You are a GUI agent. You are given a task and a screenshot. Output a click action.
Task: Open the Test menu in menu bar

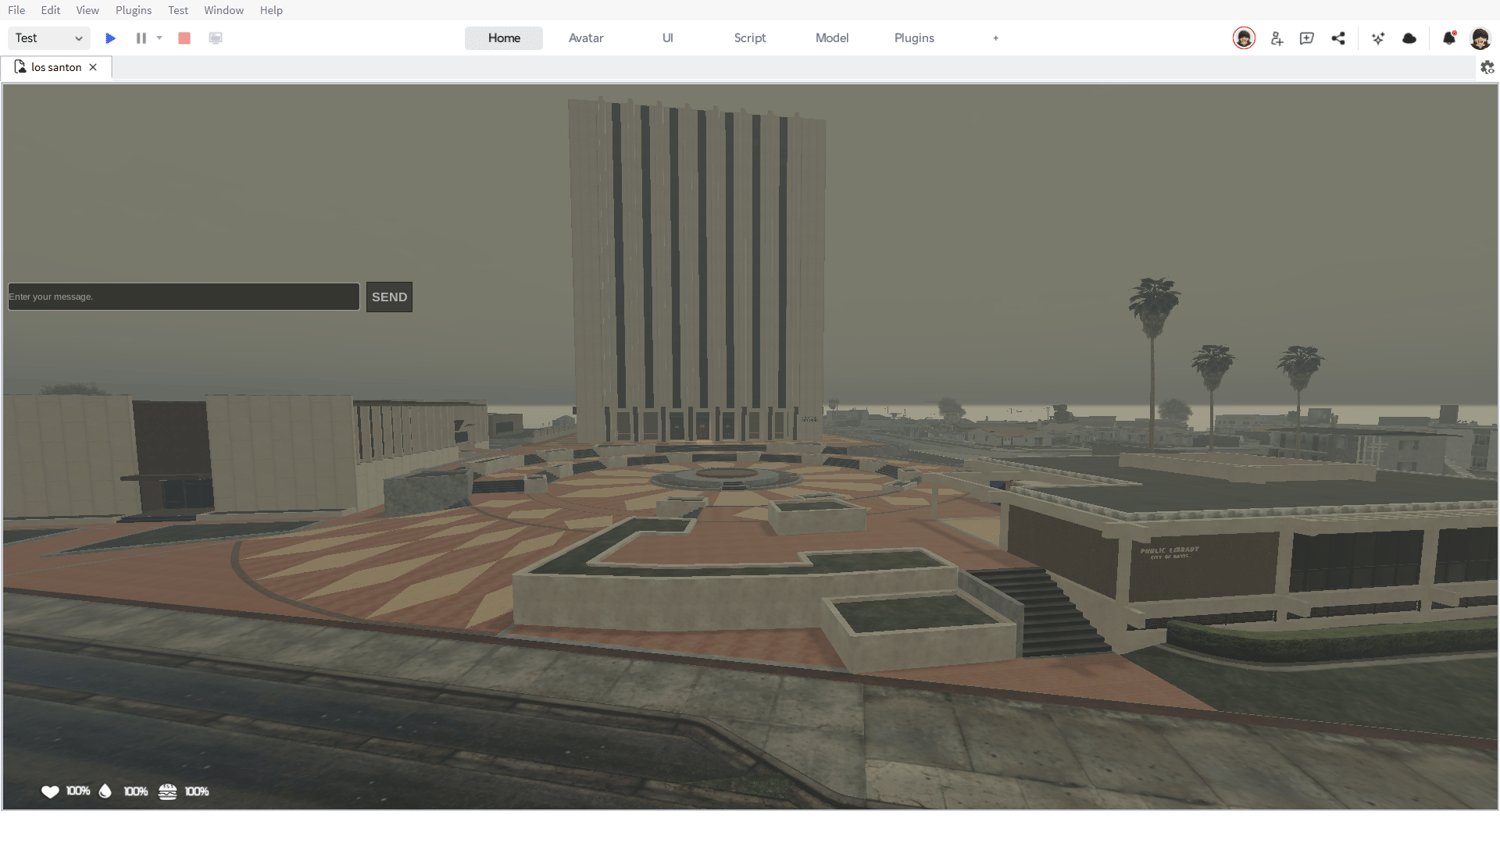click(x=178, y=10)
